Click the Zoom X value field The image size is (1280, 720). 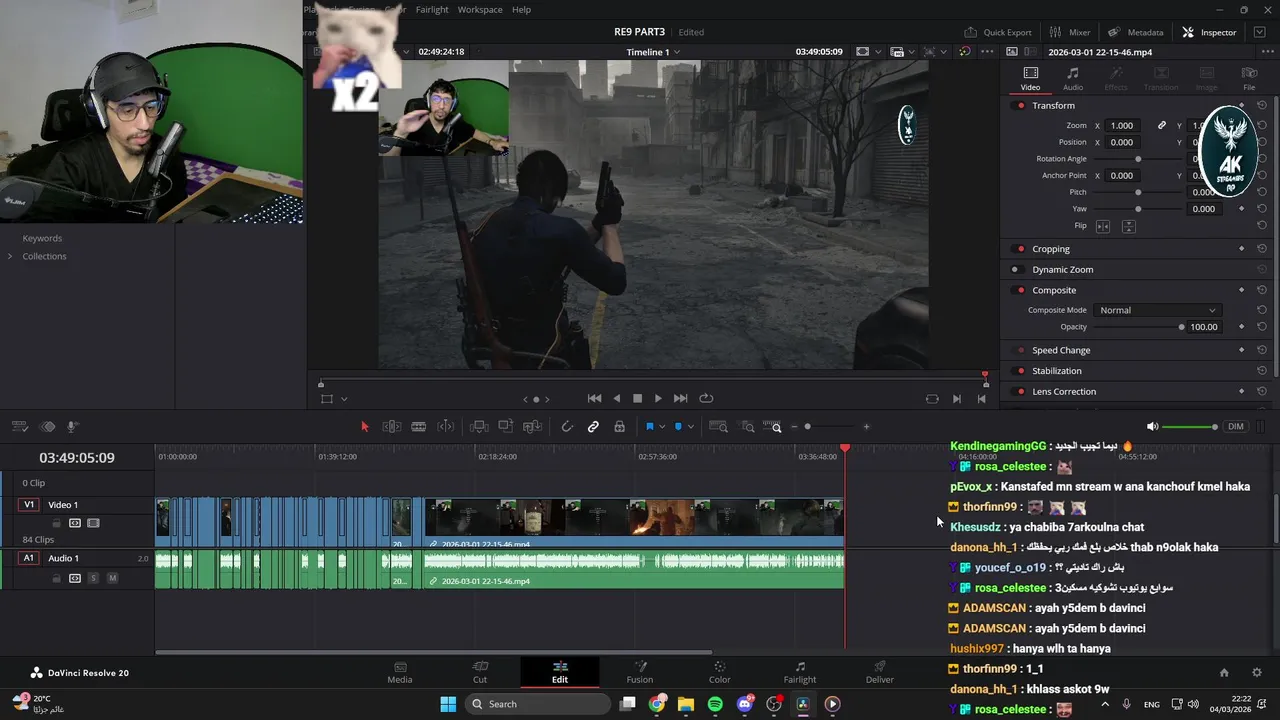1122,126
